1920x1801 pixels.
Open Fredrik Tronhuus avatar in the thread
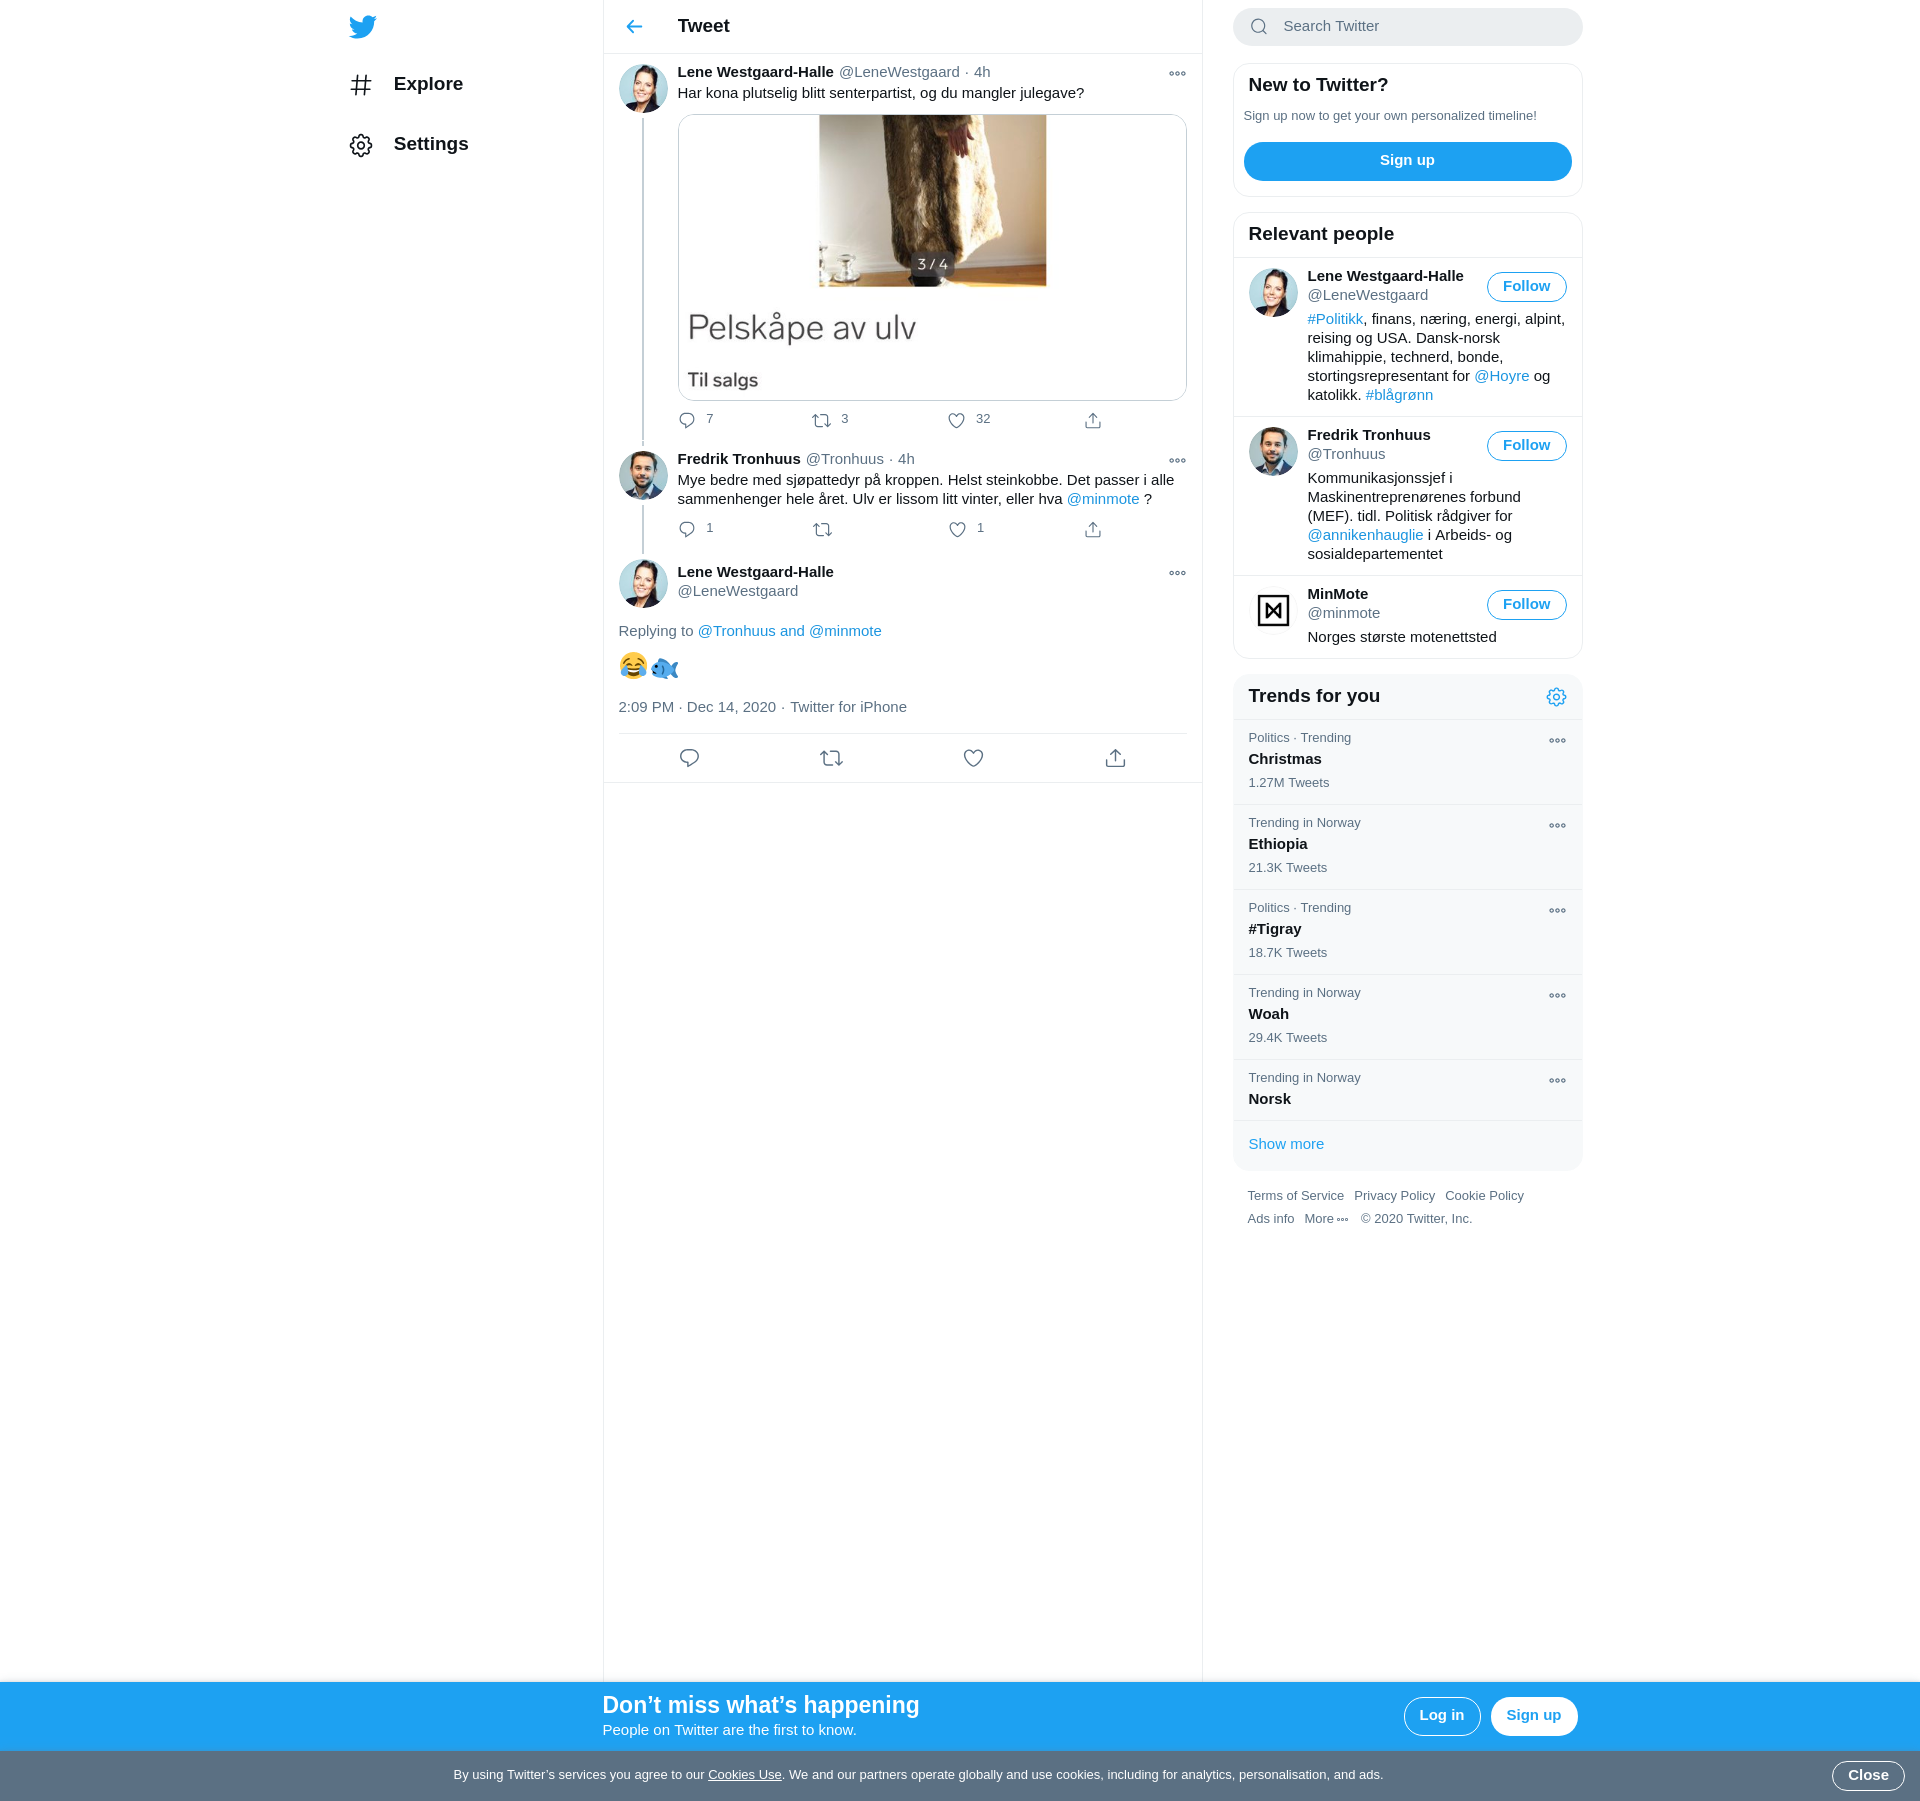(643, 475)
